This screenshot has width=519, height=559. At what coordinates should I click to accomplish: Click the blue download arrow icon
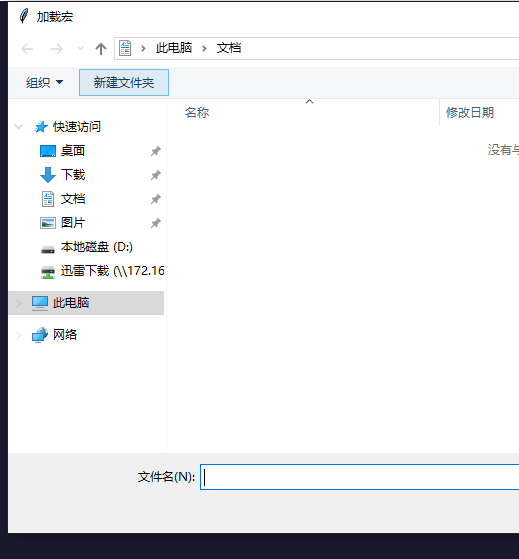(x=48, y=175)
